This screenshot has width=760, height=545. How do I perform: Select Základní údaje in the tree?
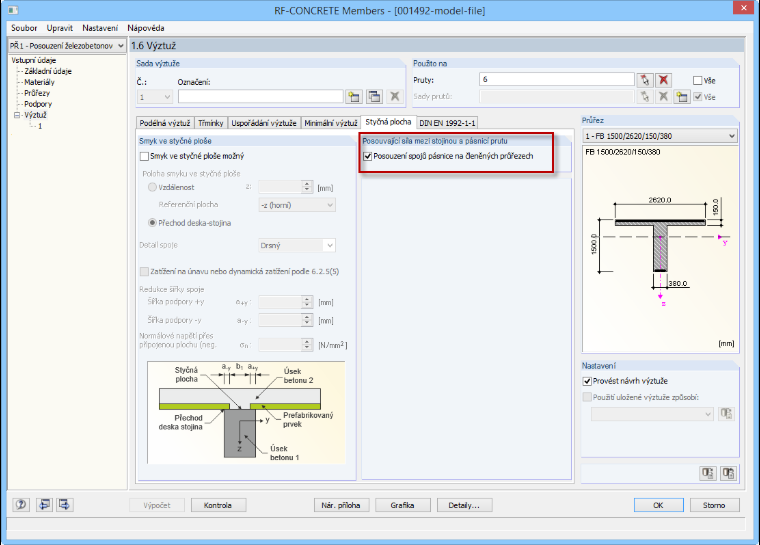click(48, 71)
